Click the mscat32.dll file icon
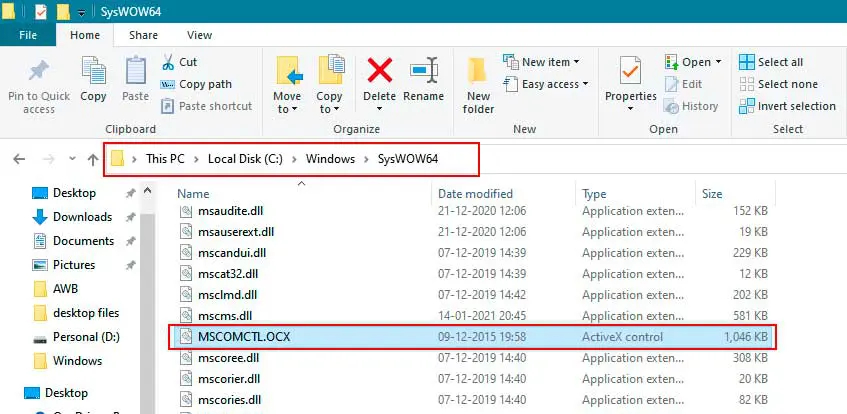 tap(186, 274)
